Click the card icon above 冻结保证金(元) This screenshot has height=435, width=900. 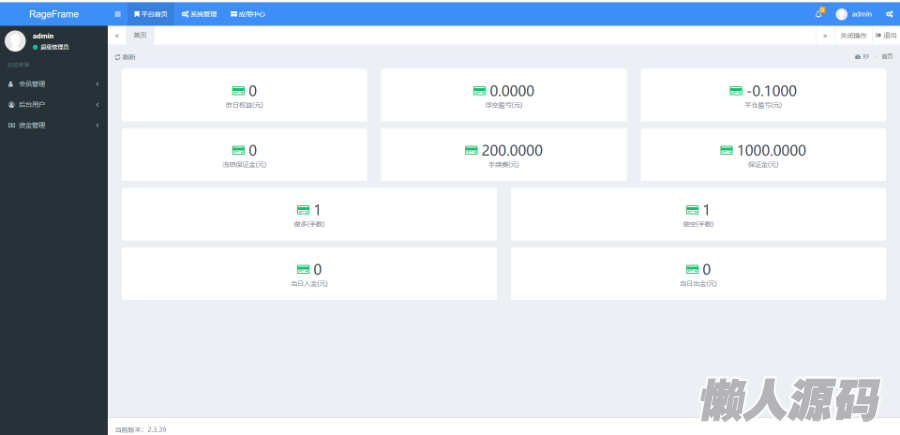coord(238,150)
